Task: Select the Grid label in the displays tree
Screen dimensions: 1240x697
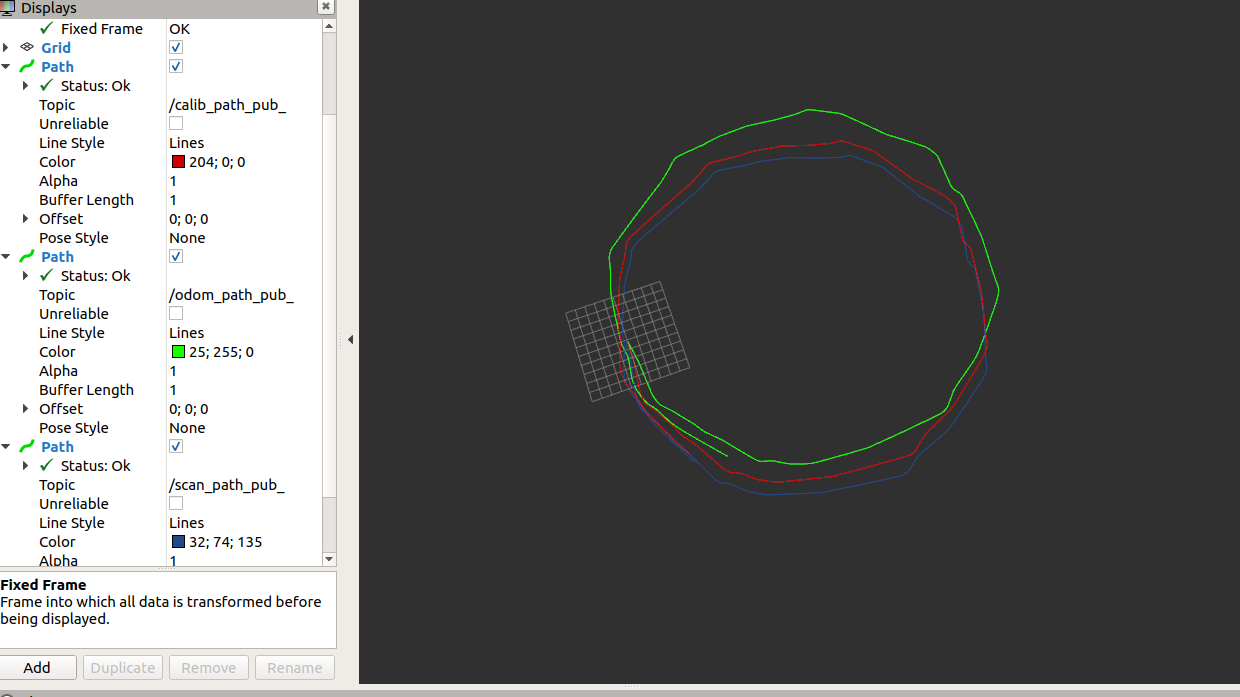Action: [56, 47]
